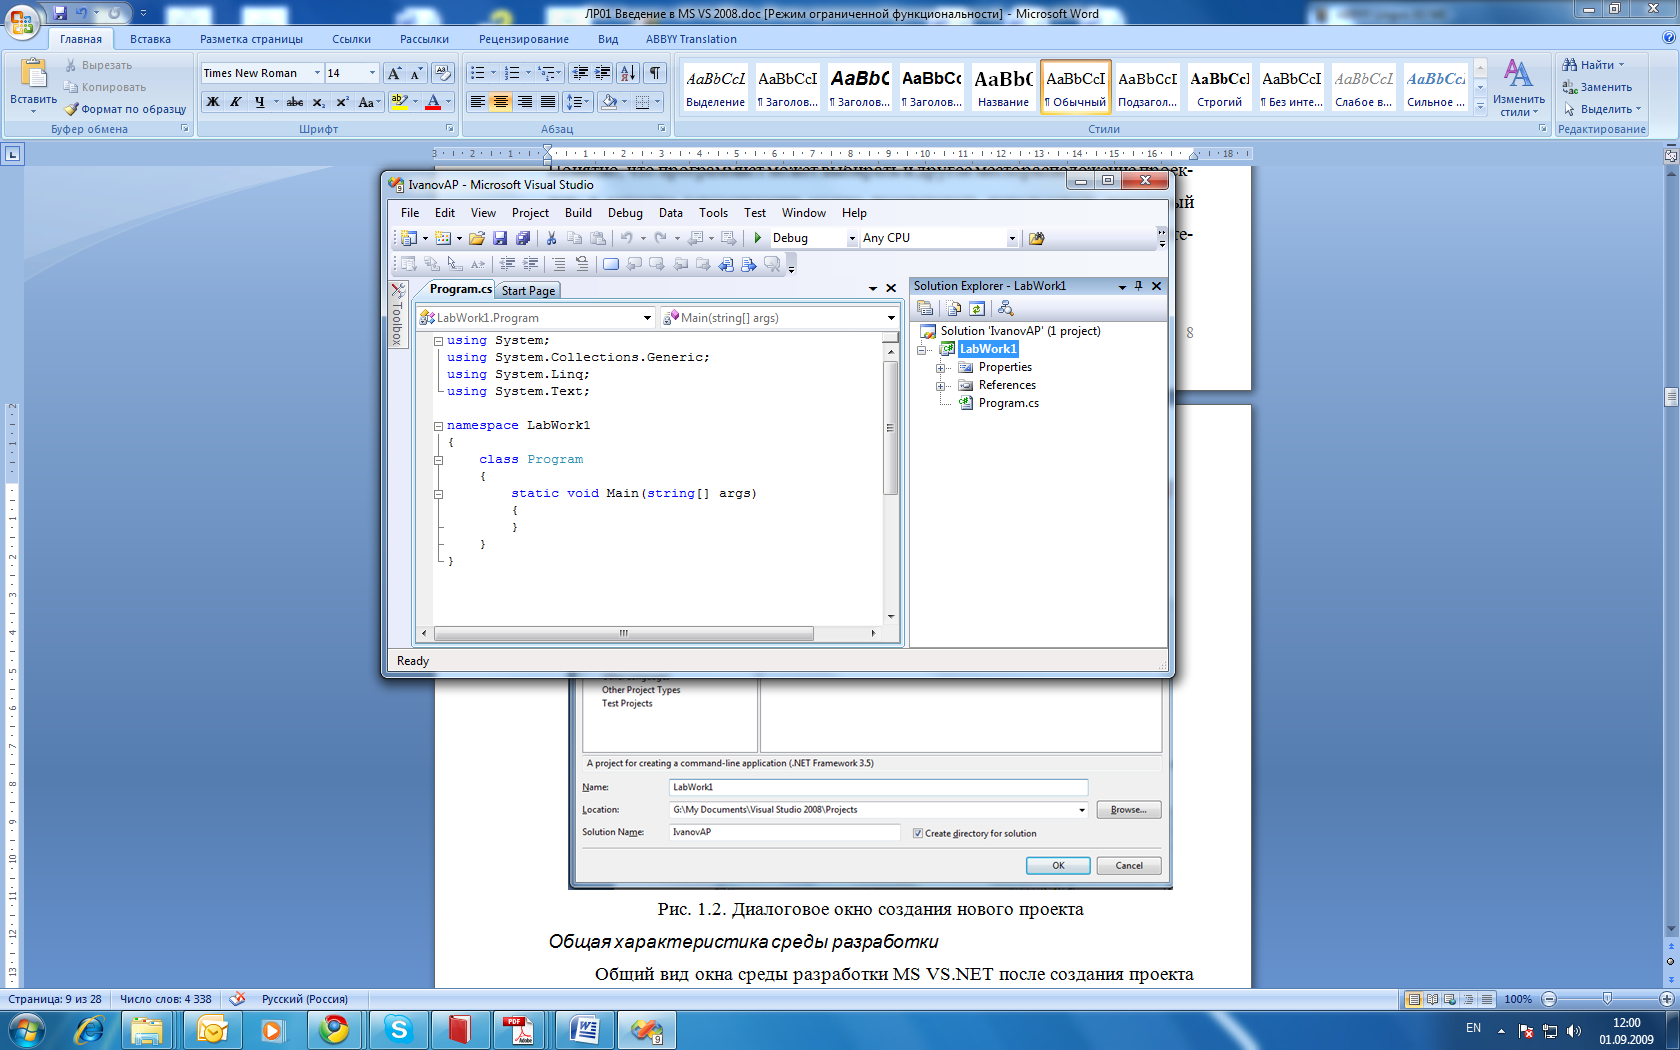This screenshot has height=1050, width=1680.
Task: Apply the Строгий style
Action: pyautogui.click(x=1219, y=87)
